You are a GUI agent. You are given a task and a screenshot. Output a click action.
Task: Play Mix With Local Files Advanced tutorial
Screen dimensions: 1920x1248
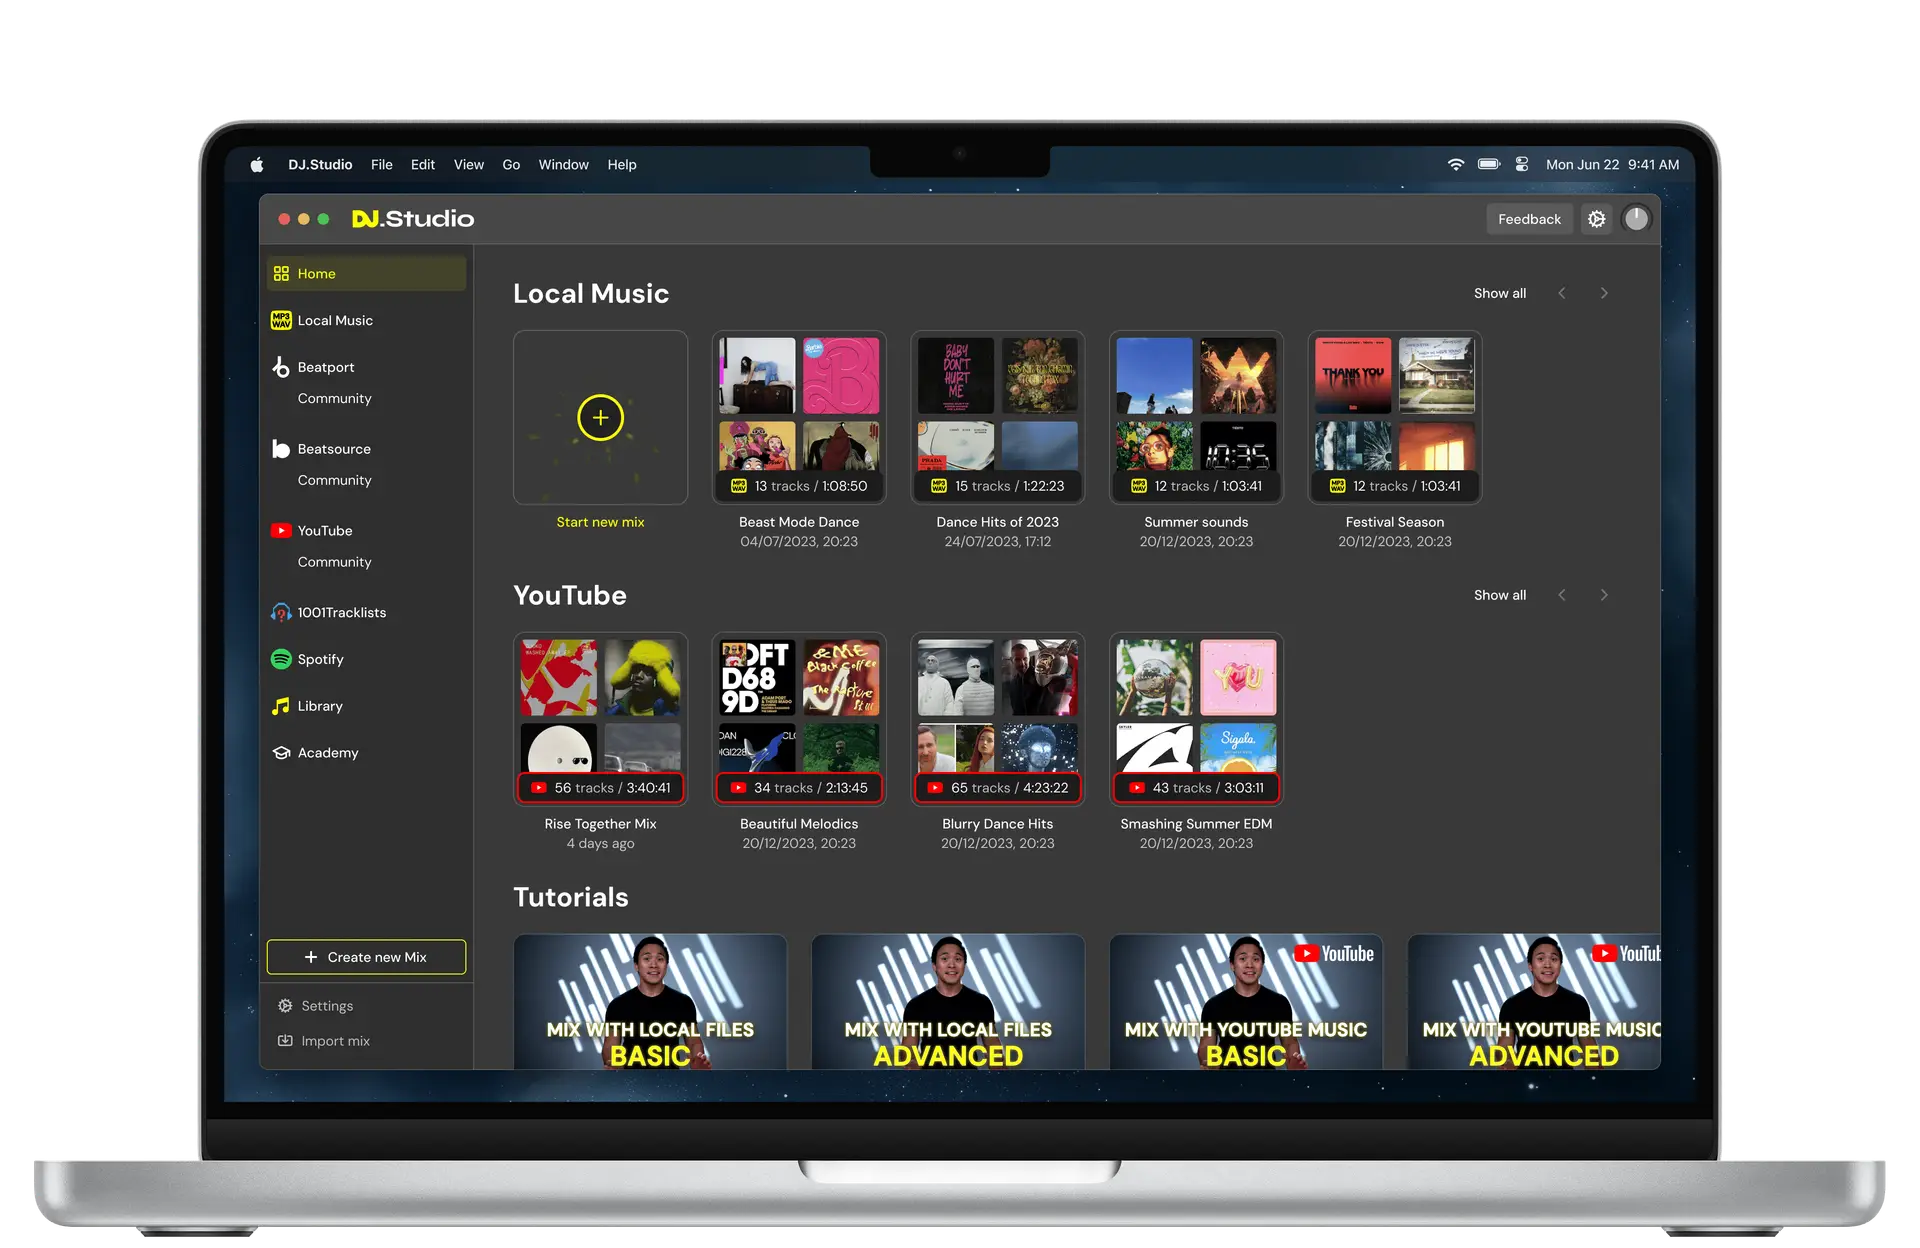coord(948,1002)
